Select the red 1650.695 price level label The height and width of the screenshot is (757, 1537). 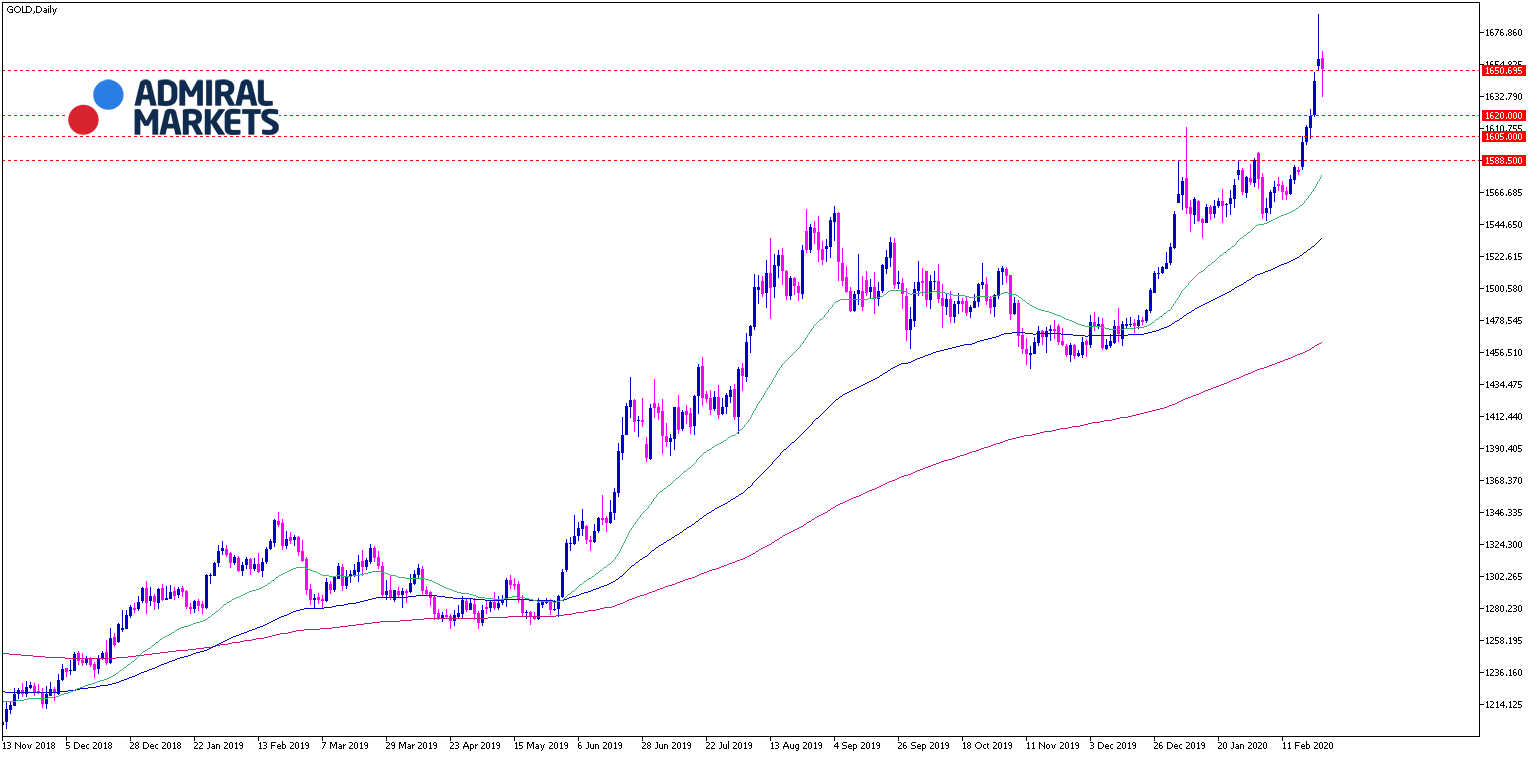click(x=1503, y=71)
